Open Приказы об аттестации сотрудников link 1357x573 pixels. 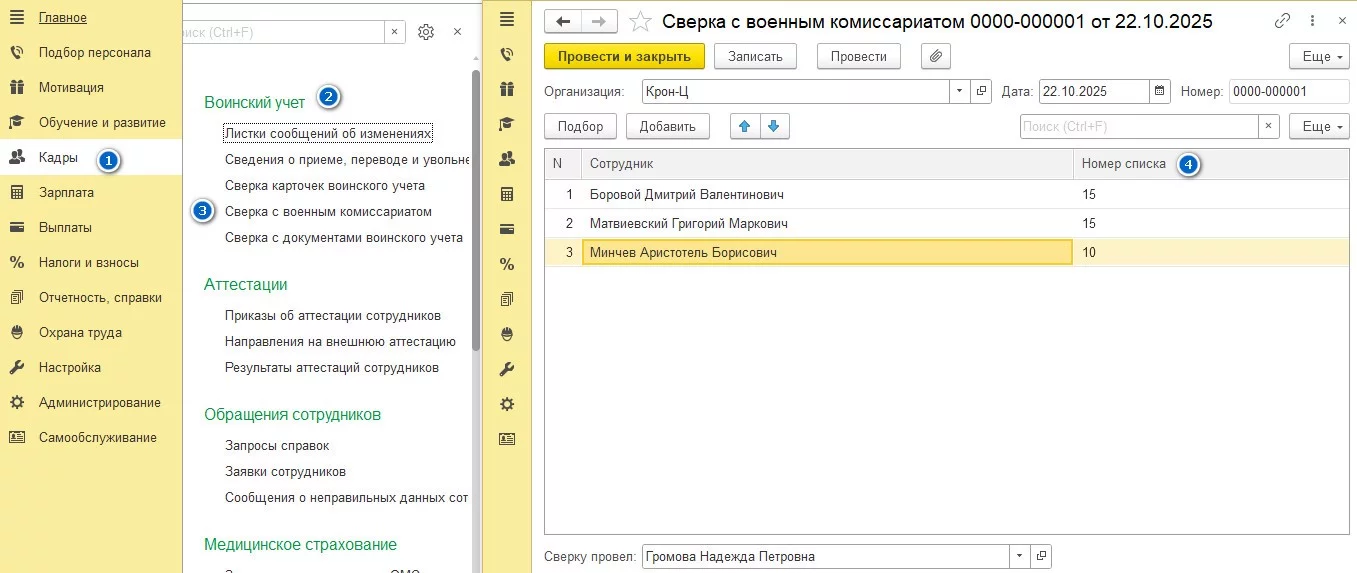pyautogui.click(x=333, y=315)
